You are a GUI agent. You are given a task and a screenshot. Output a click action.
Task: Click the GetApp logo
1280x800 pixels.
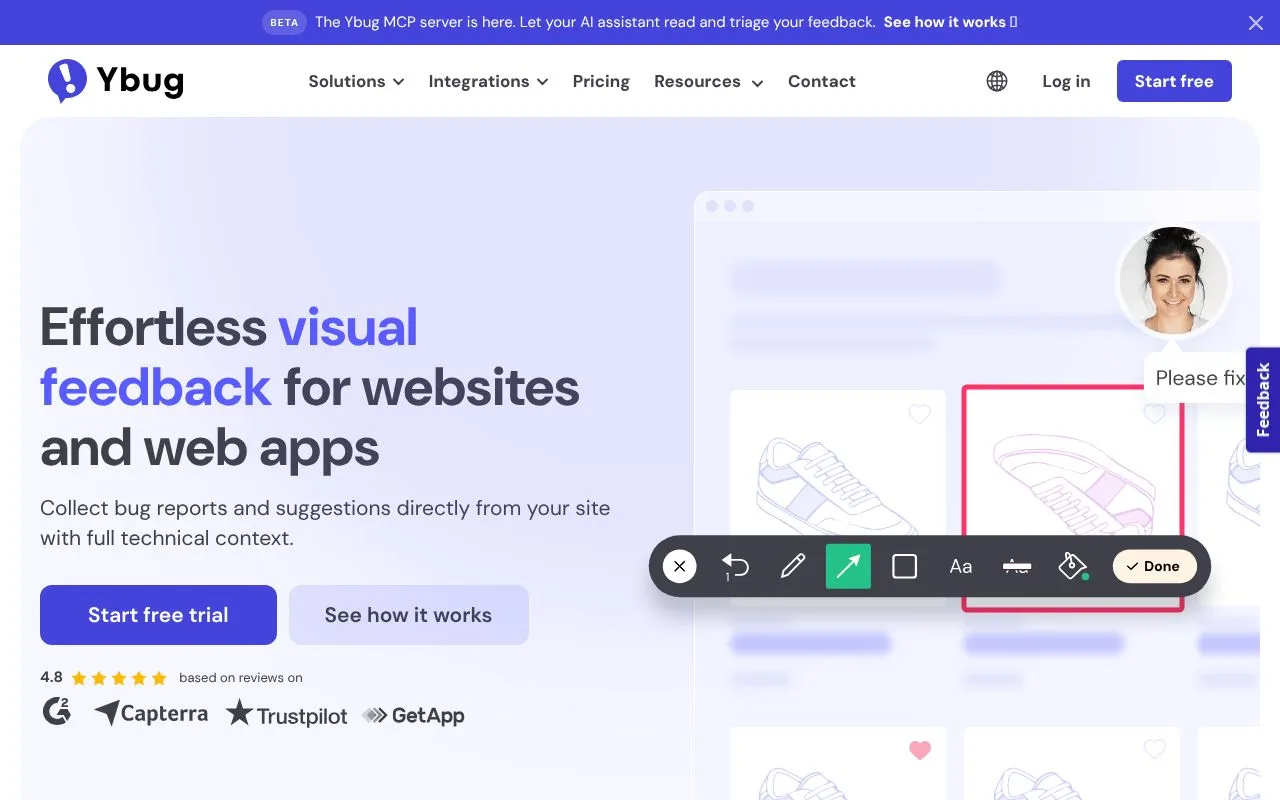pos(413,715)
